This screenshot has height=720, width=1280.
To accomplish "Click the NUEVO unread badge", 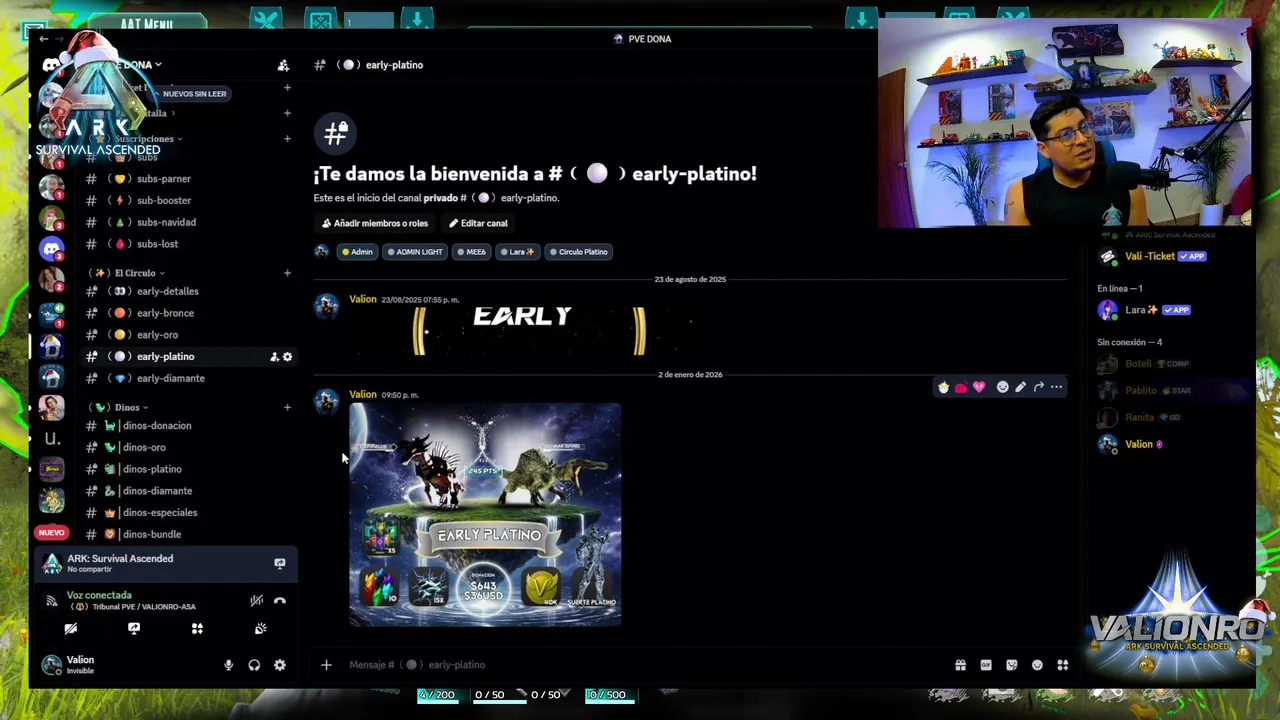I will pos(51,533).
